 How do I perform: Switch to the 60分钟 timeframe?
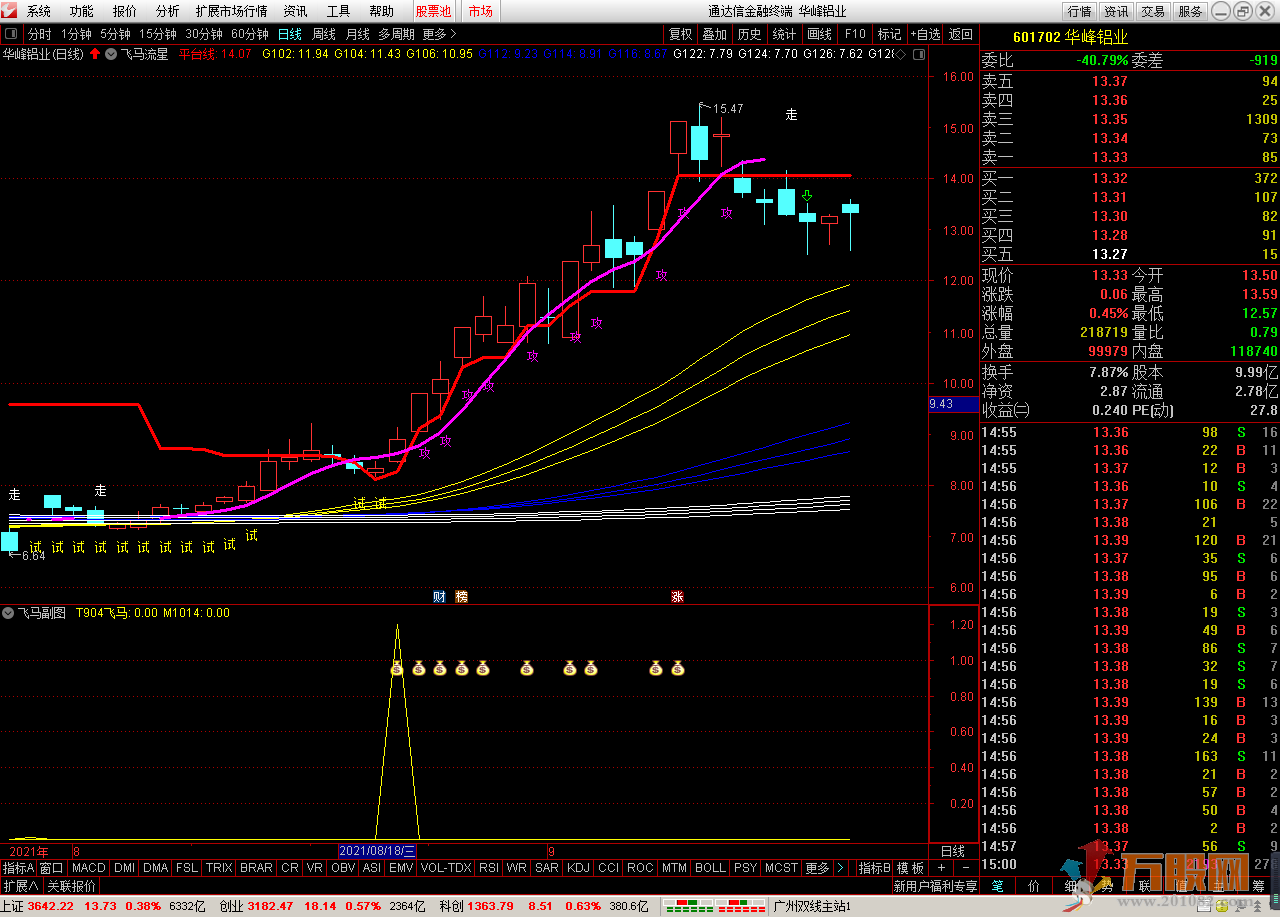[250, 34]
